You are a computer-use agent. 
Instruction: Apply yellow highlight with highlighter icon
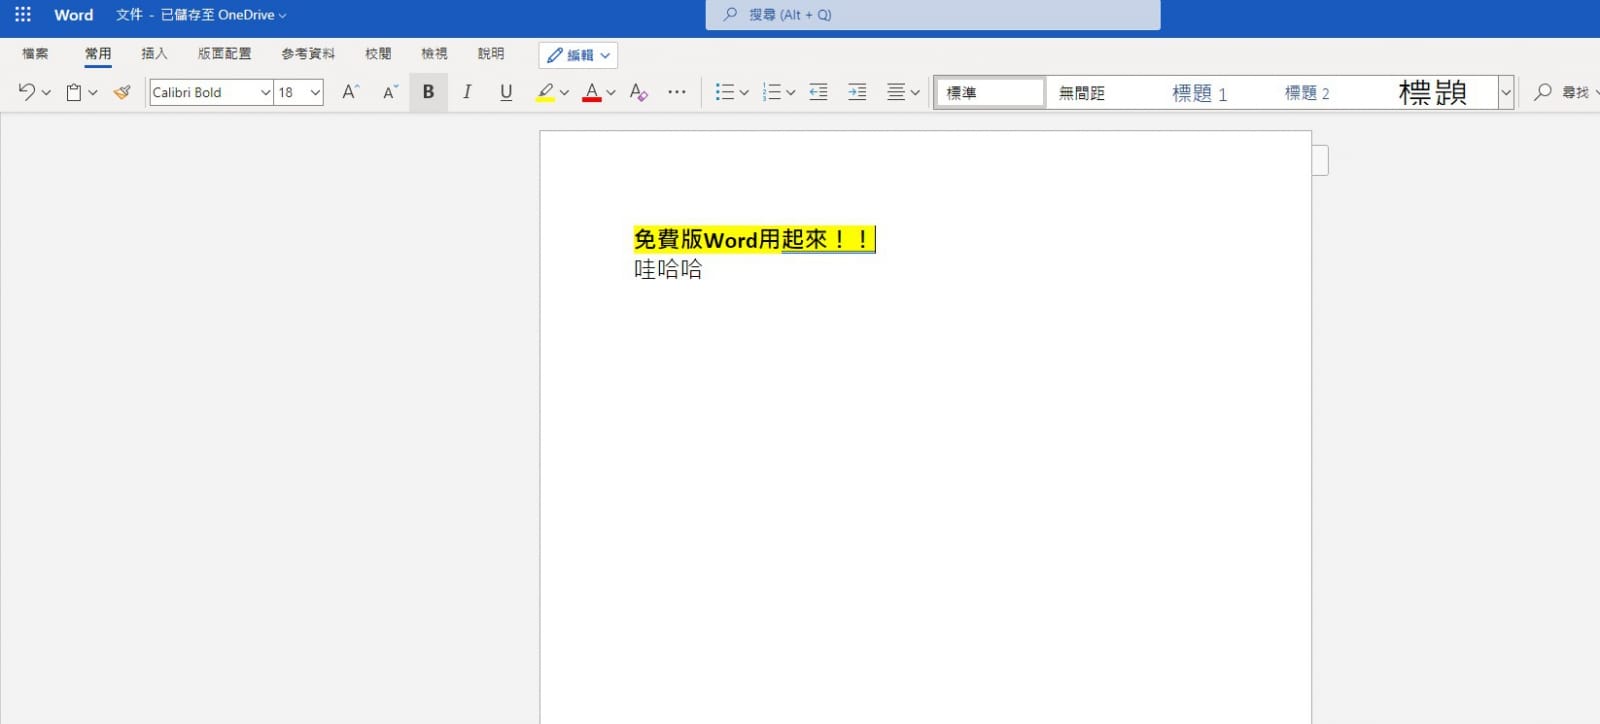click(x=545, y=92)
